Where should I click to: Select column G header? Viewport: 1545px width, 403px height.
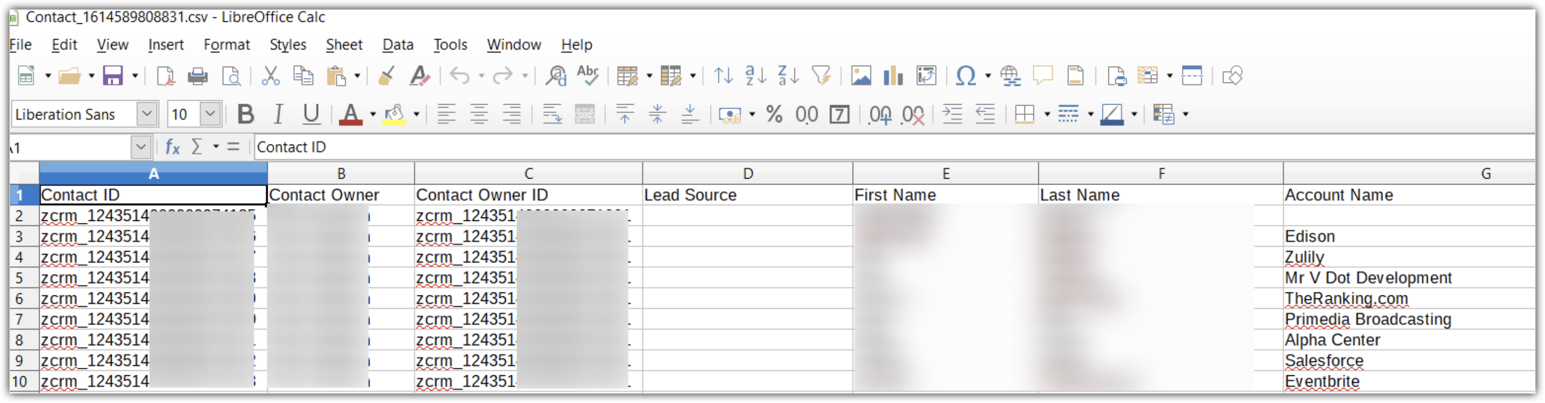1485,174
